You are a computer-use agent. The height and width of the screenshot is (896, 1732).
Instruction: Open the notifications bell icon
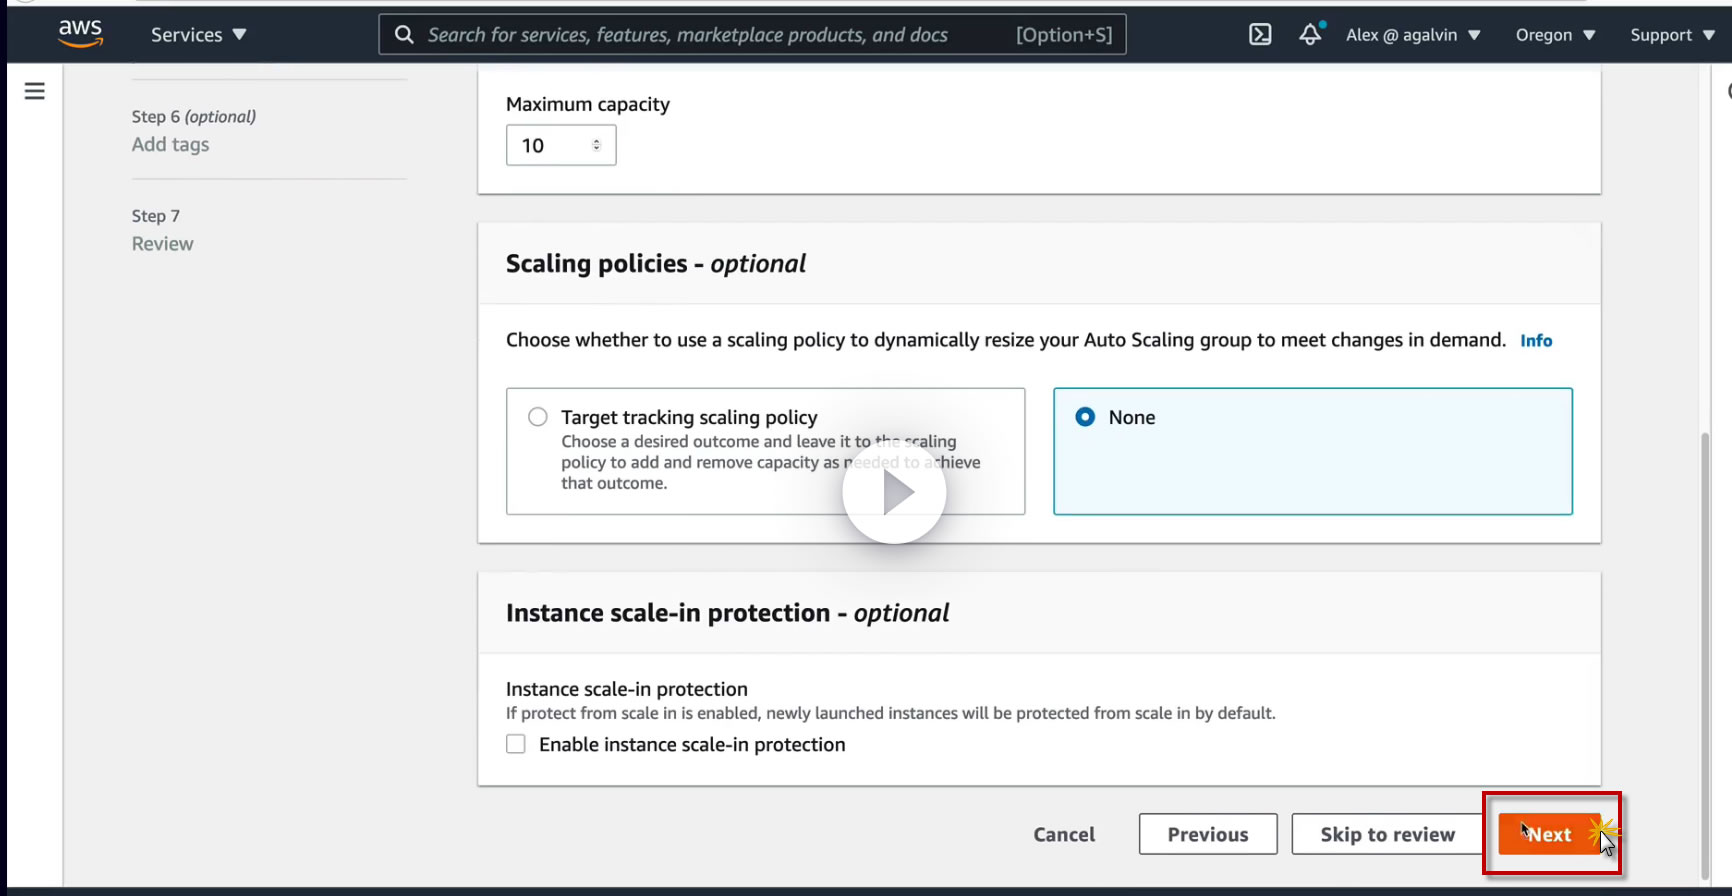1310,35
